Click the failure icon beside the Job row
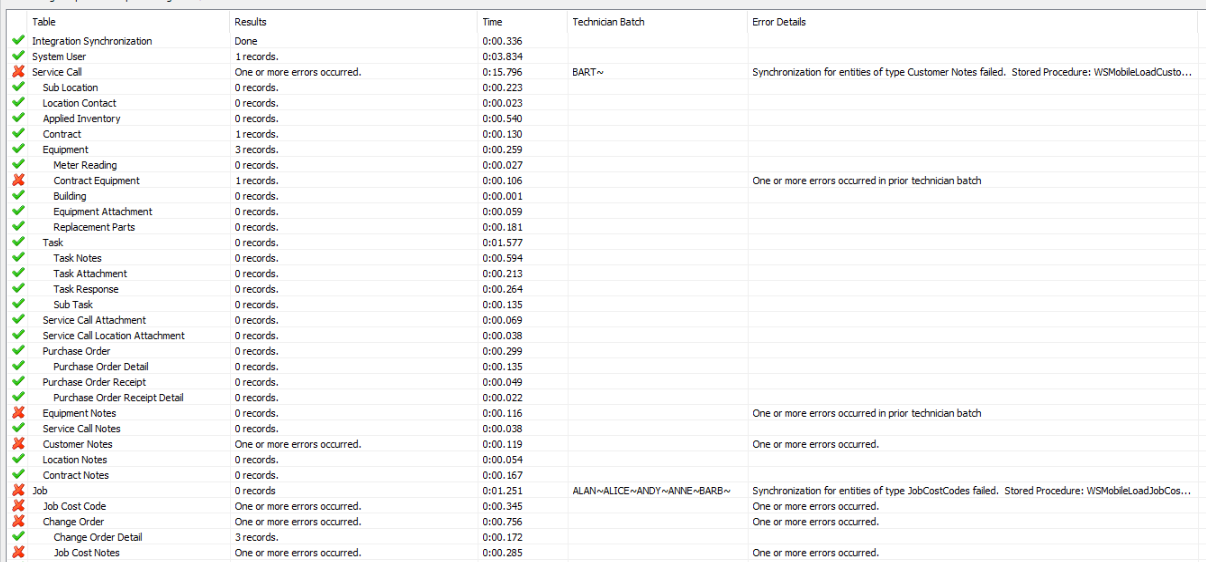 point(18,490)
